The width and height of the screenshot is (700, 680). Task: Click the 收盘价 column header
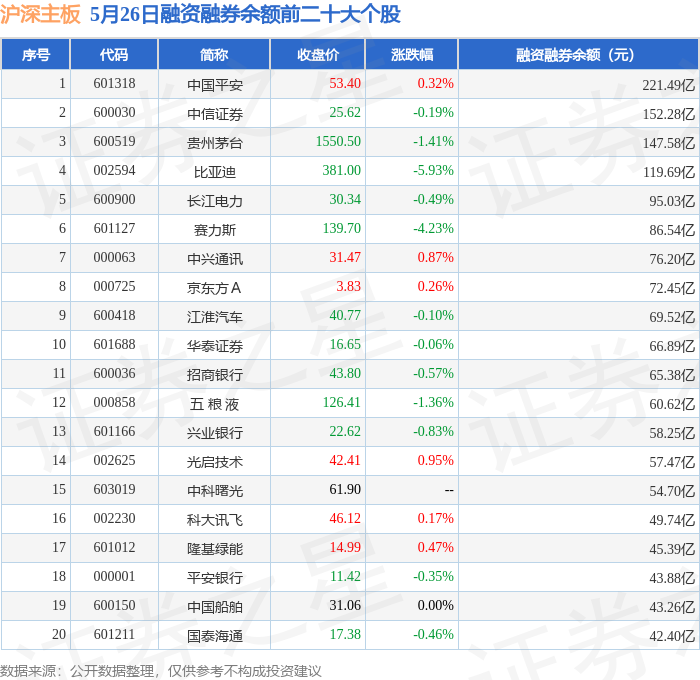point(318,54)
